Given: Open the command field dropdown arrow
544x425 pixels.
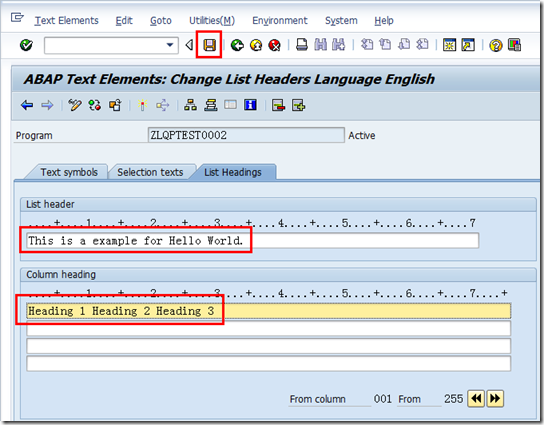Looking at the screenshot, I should coord(170,45).
